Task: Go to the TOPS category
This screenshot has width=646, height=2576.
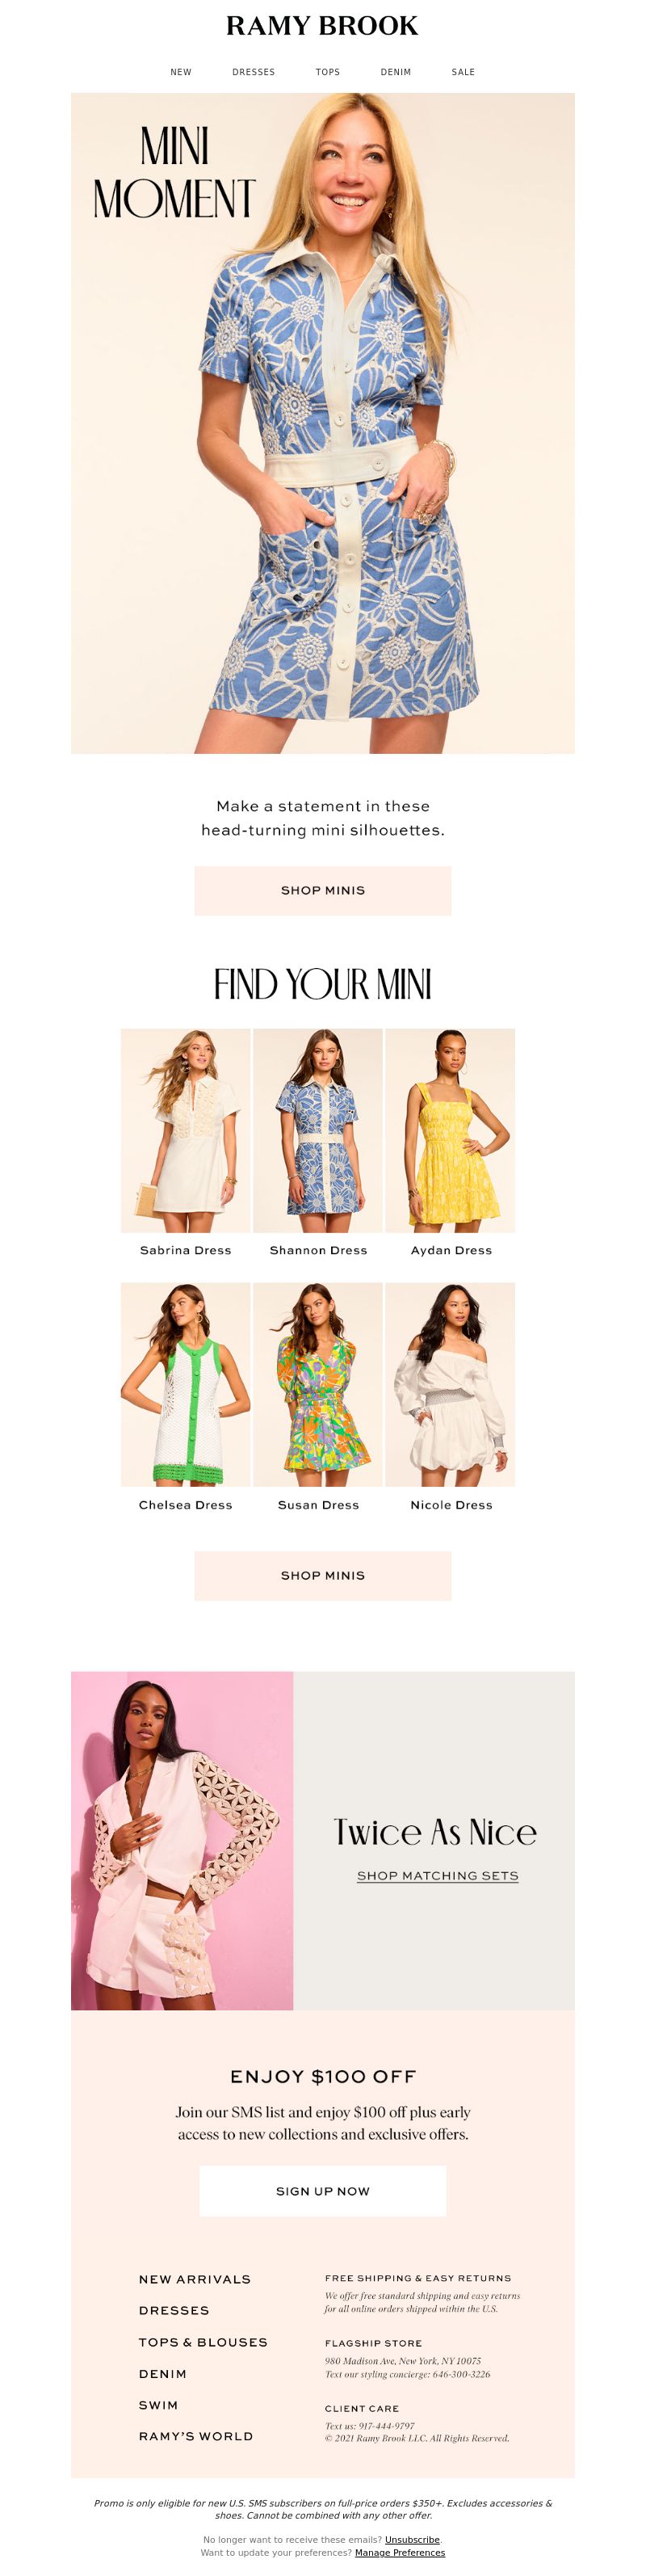Action: [328, 72]
